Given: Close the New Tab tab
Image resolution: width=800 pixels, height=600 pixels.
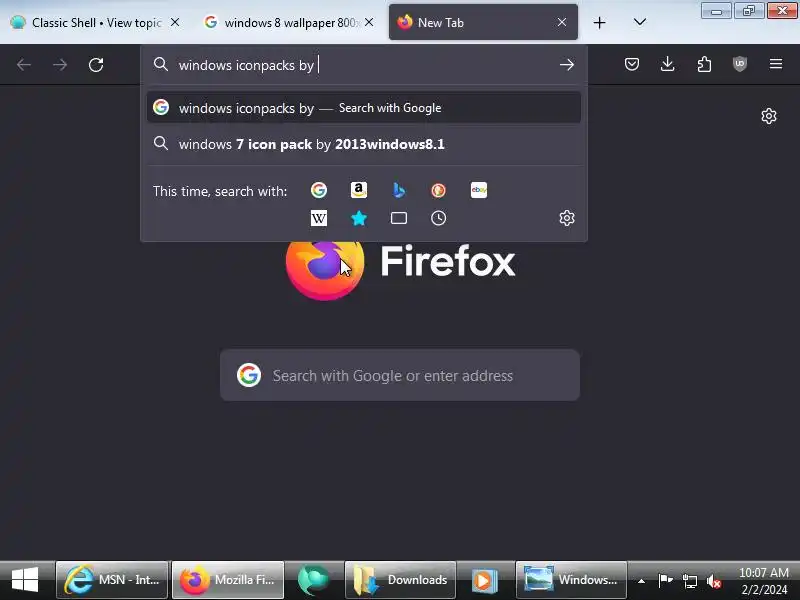Looking at the screenshot, I should click(562, 22).
